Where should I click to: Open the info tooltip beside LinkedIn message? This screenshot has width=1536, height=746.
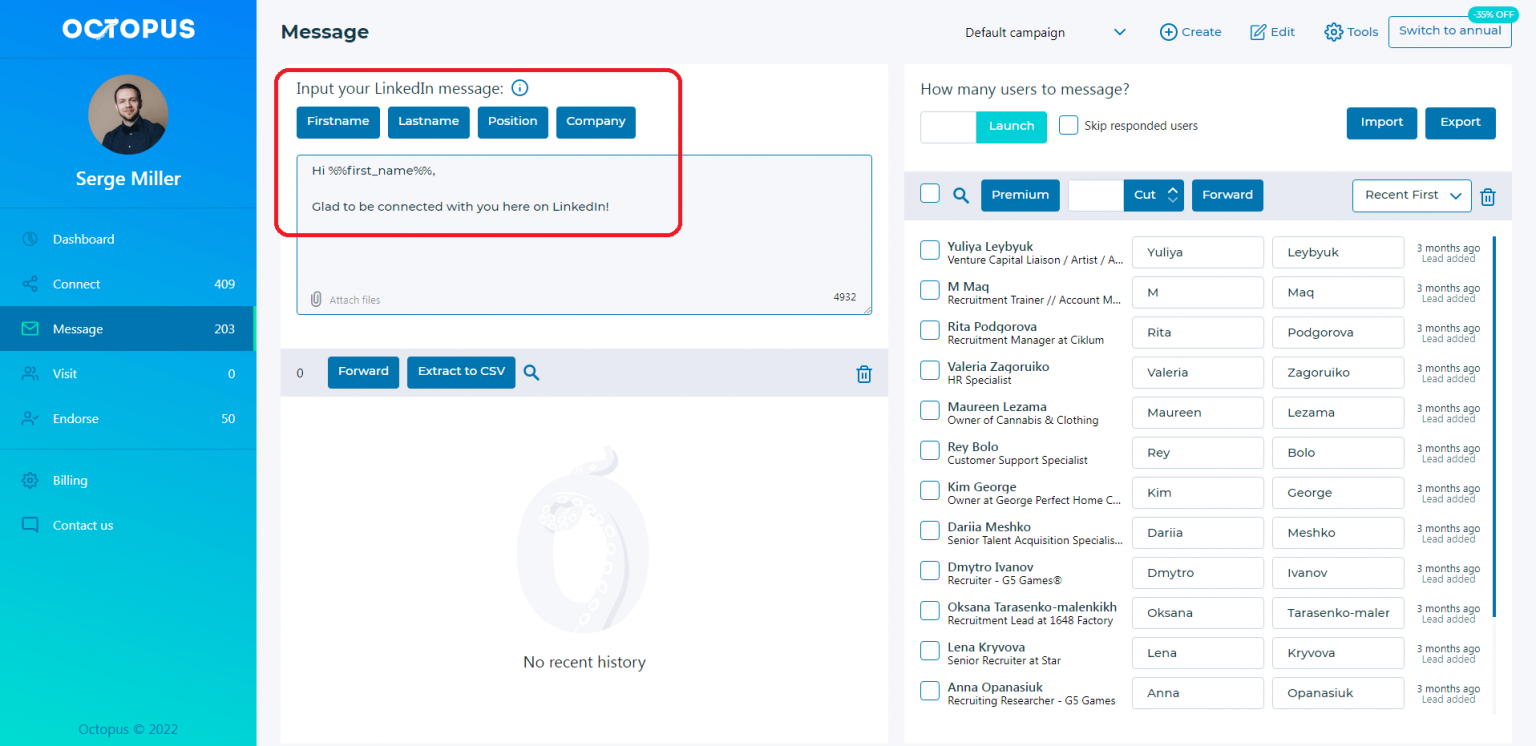click(x=519, y=87)
